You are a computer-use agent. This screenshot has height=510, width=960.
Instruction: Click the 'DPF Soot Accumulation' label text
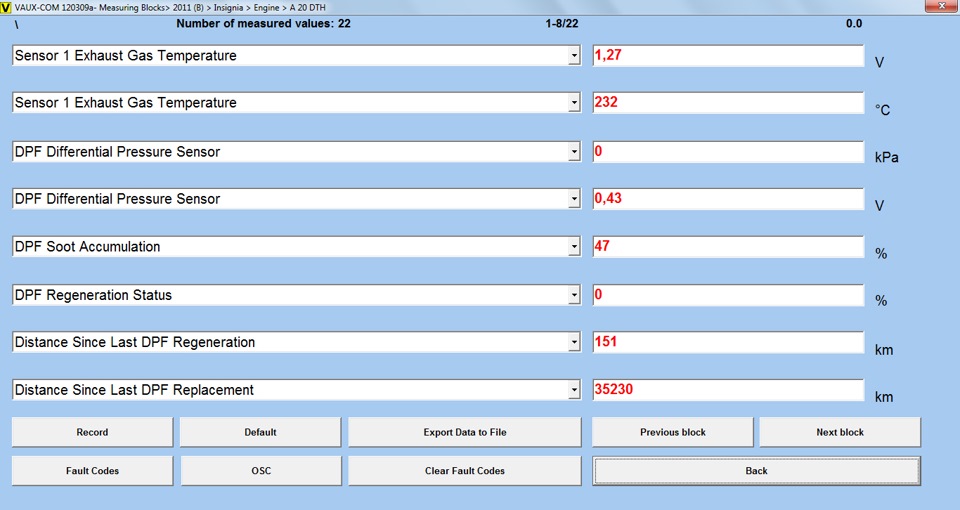pos(88,247)
